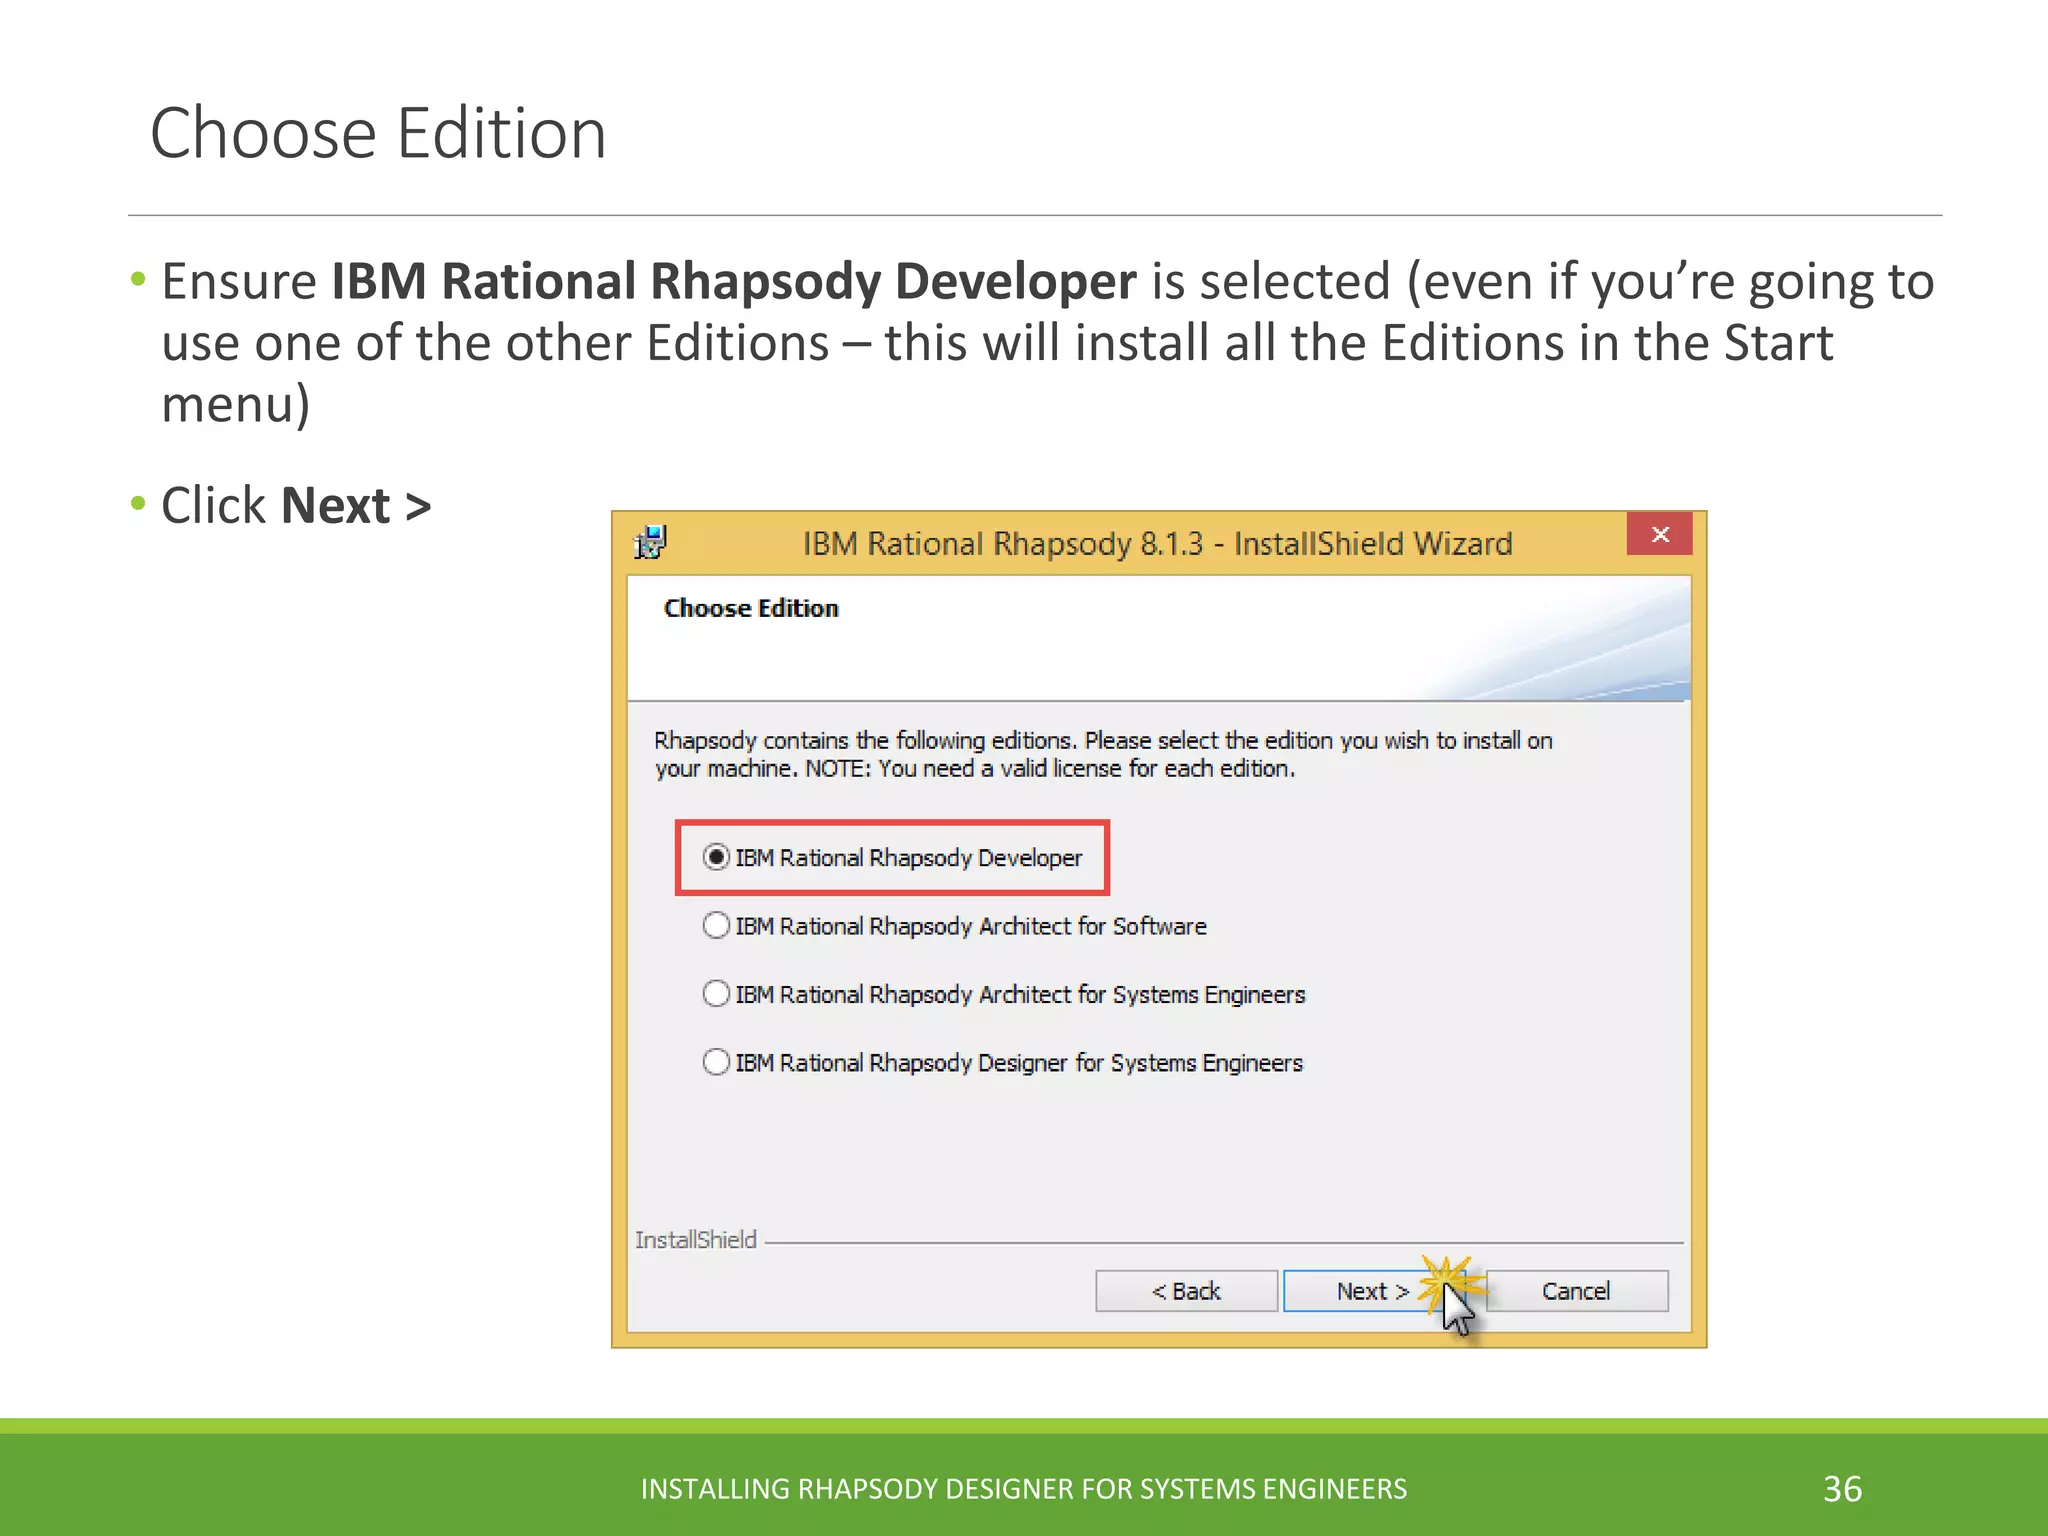Click the Next > button
The image size is (2048, 1536).
(1372, 1291)
